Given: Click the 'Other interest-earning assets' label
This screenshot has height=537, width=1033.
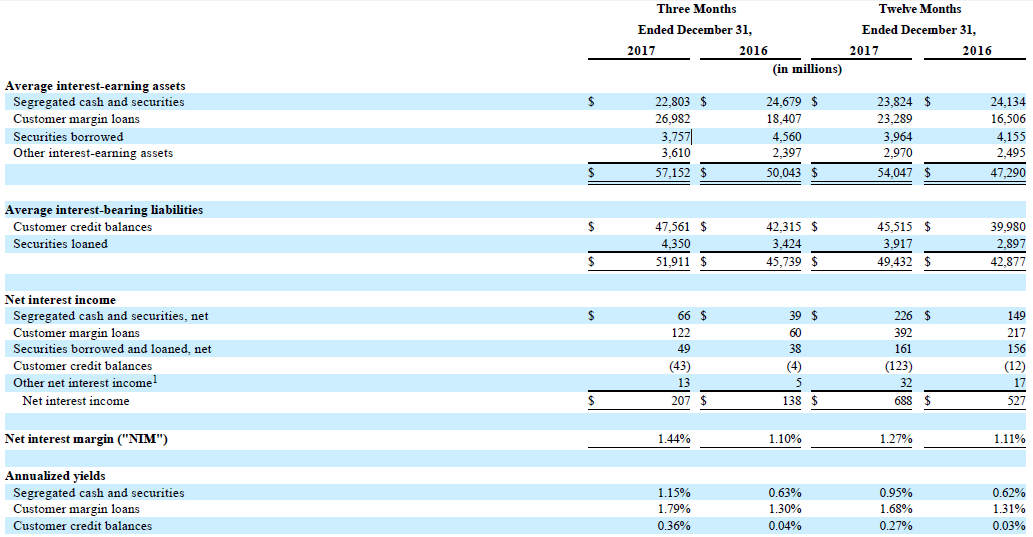Looking at the screenshot, I should [x=93, y=153].
